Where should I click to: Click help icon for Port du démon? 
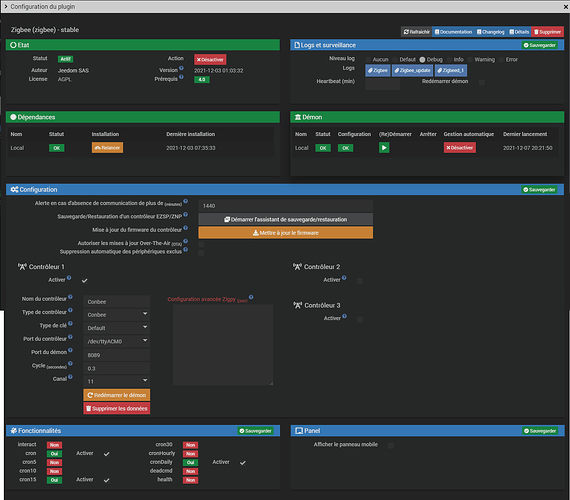coord(70,350)
